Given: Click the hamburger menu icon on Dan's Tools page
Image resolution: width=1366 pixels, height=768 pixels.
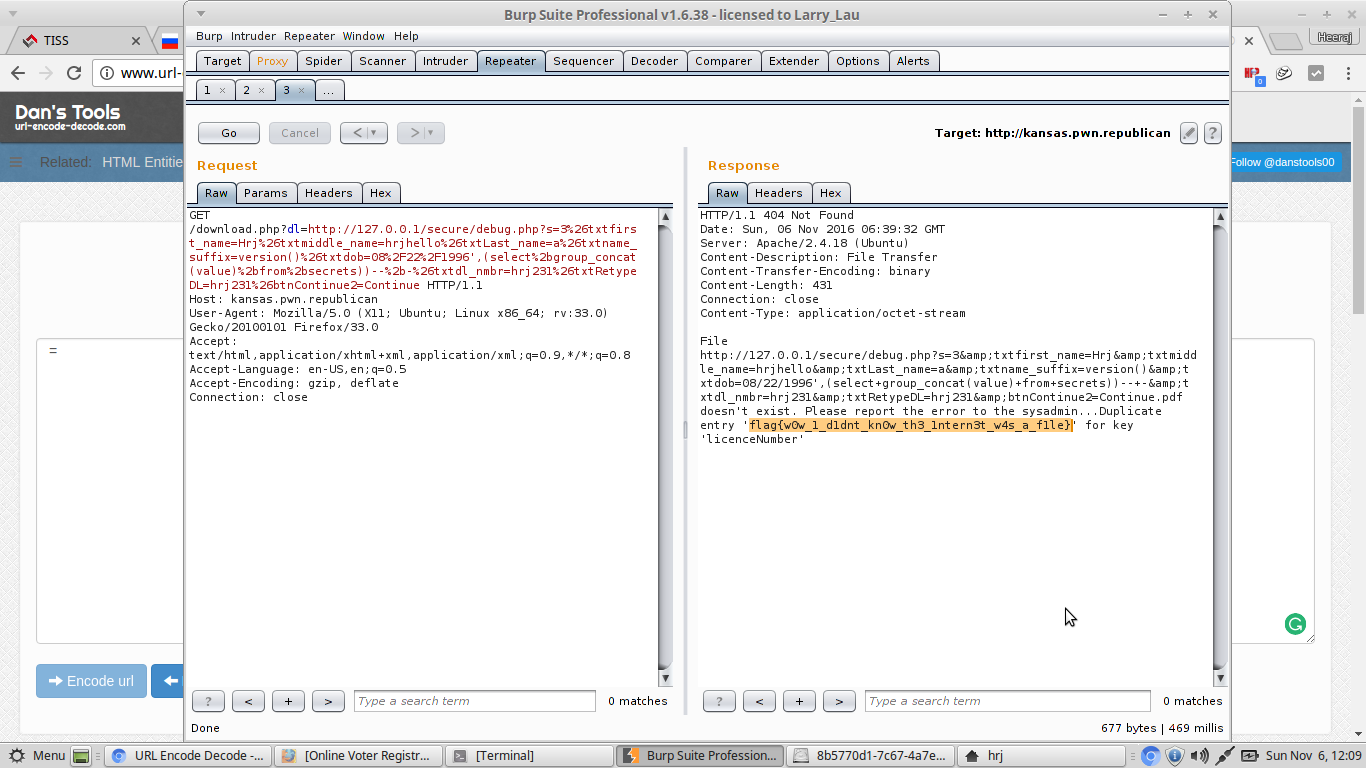Looking at the screenshot, I should pyautogui.click(x=15, y=162).
